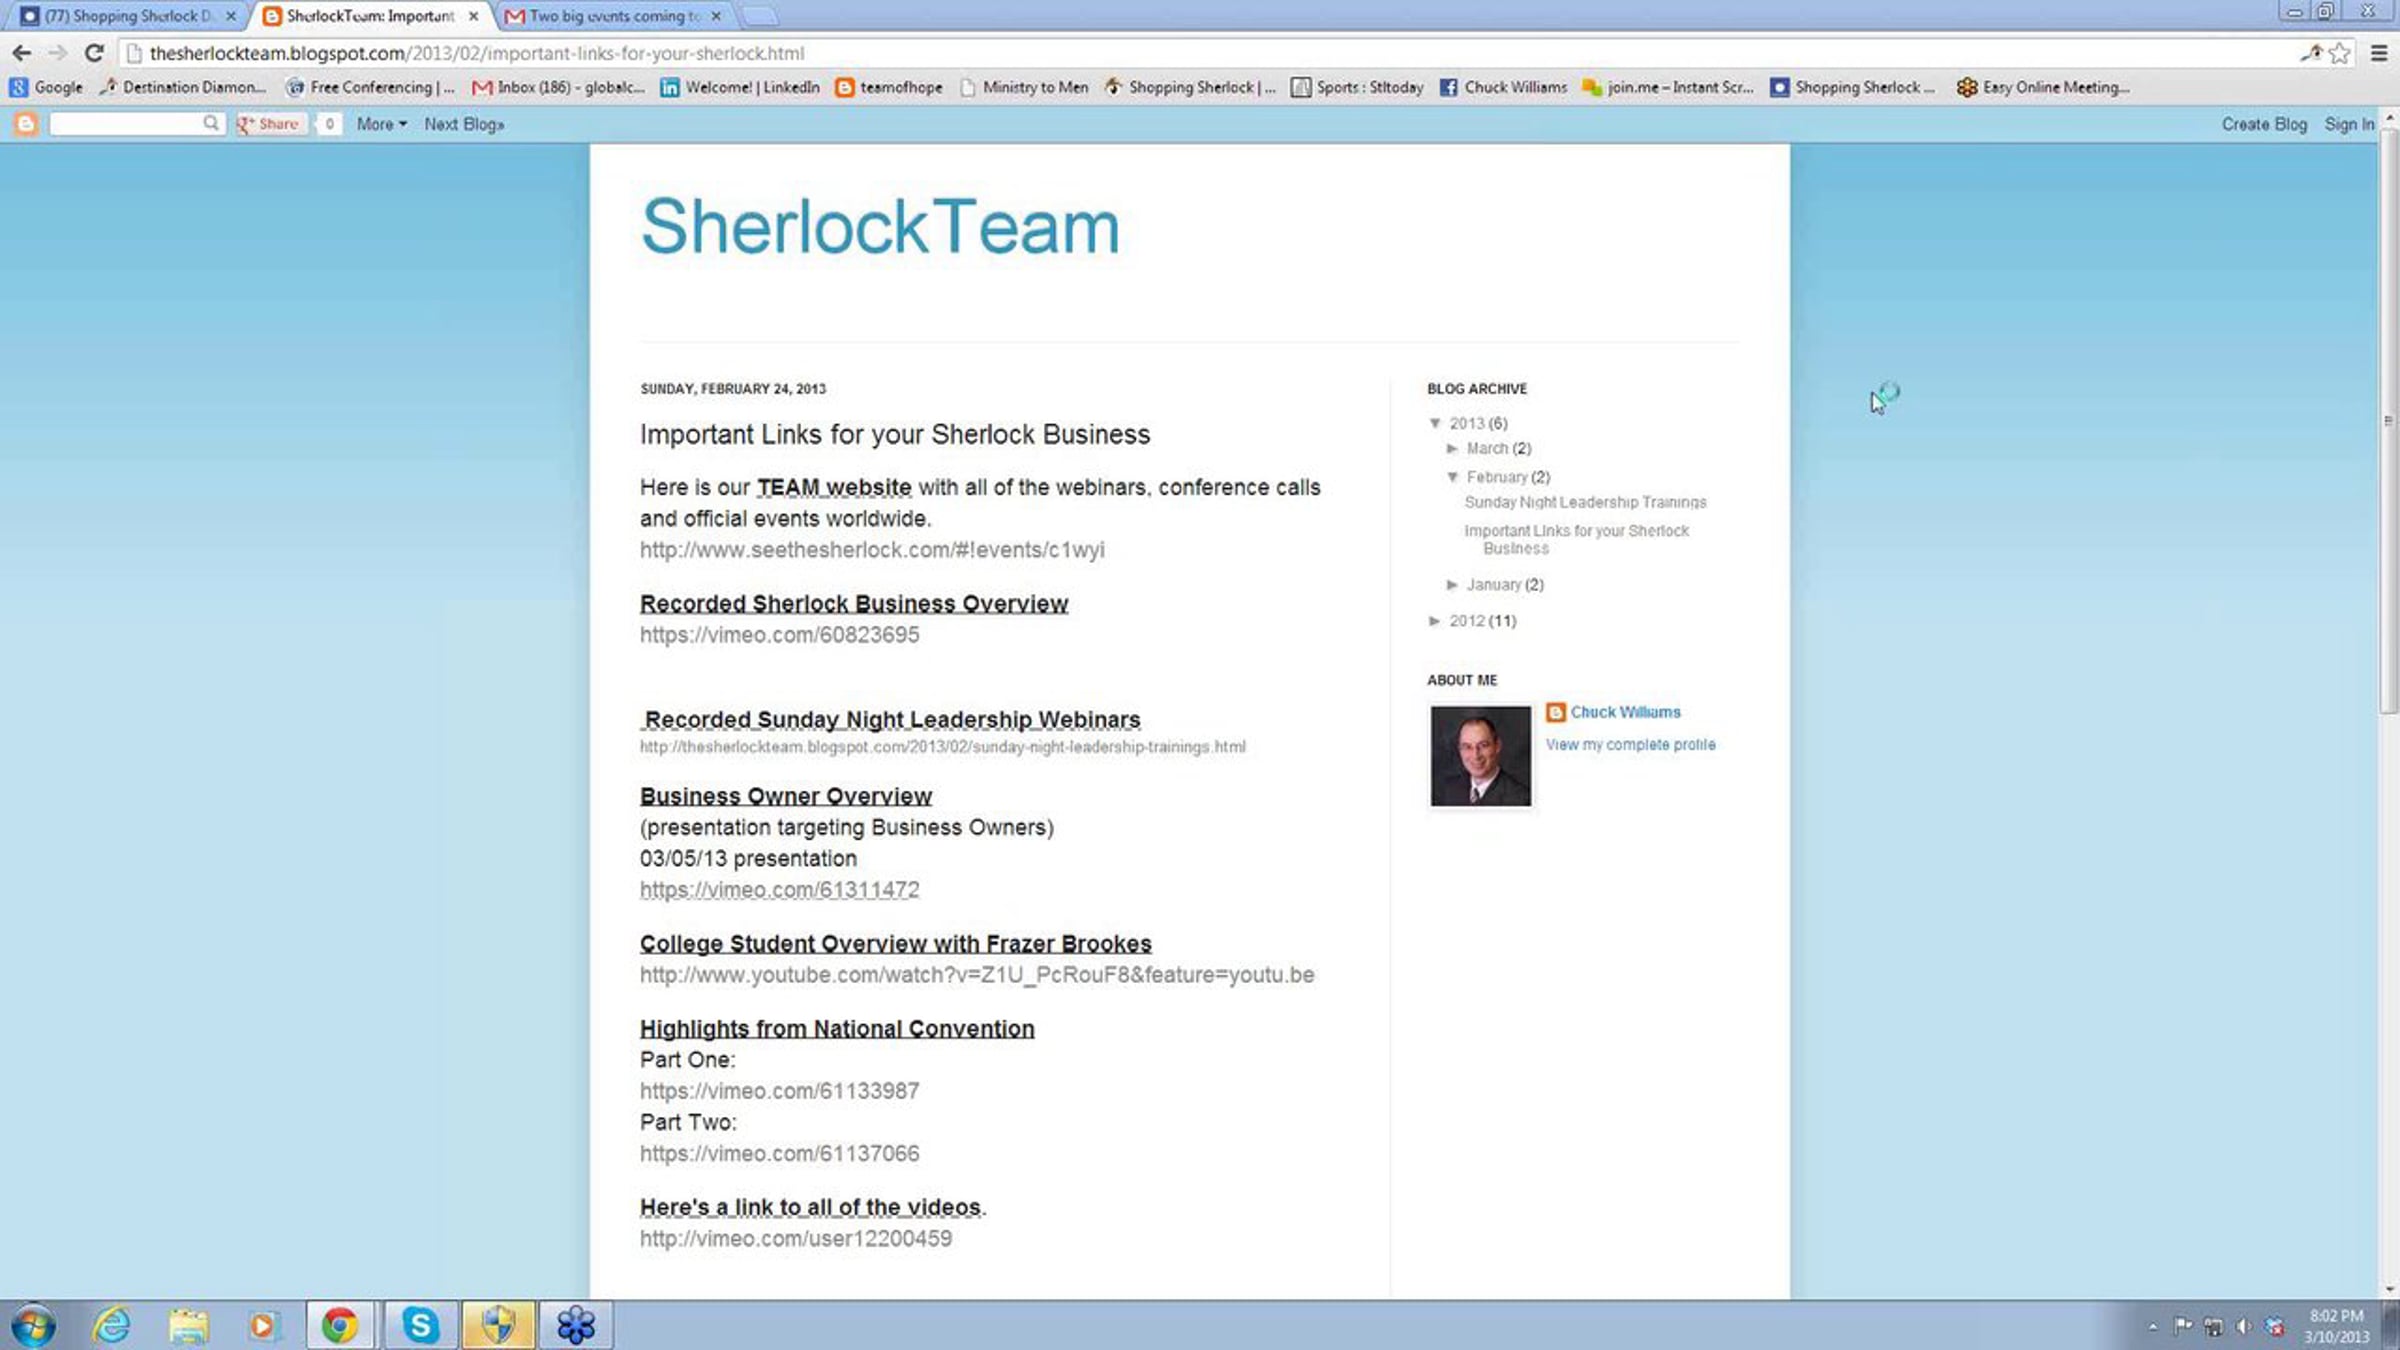Open the Easy Online Meeting bookmark

(x=2043, y=87)
